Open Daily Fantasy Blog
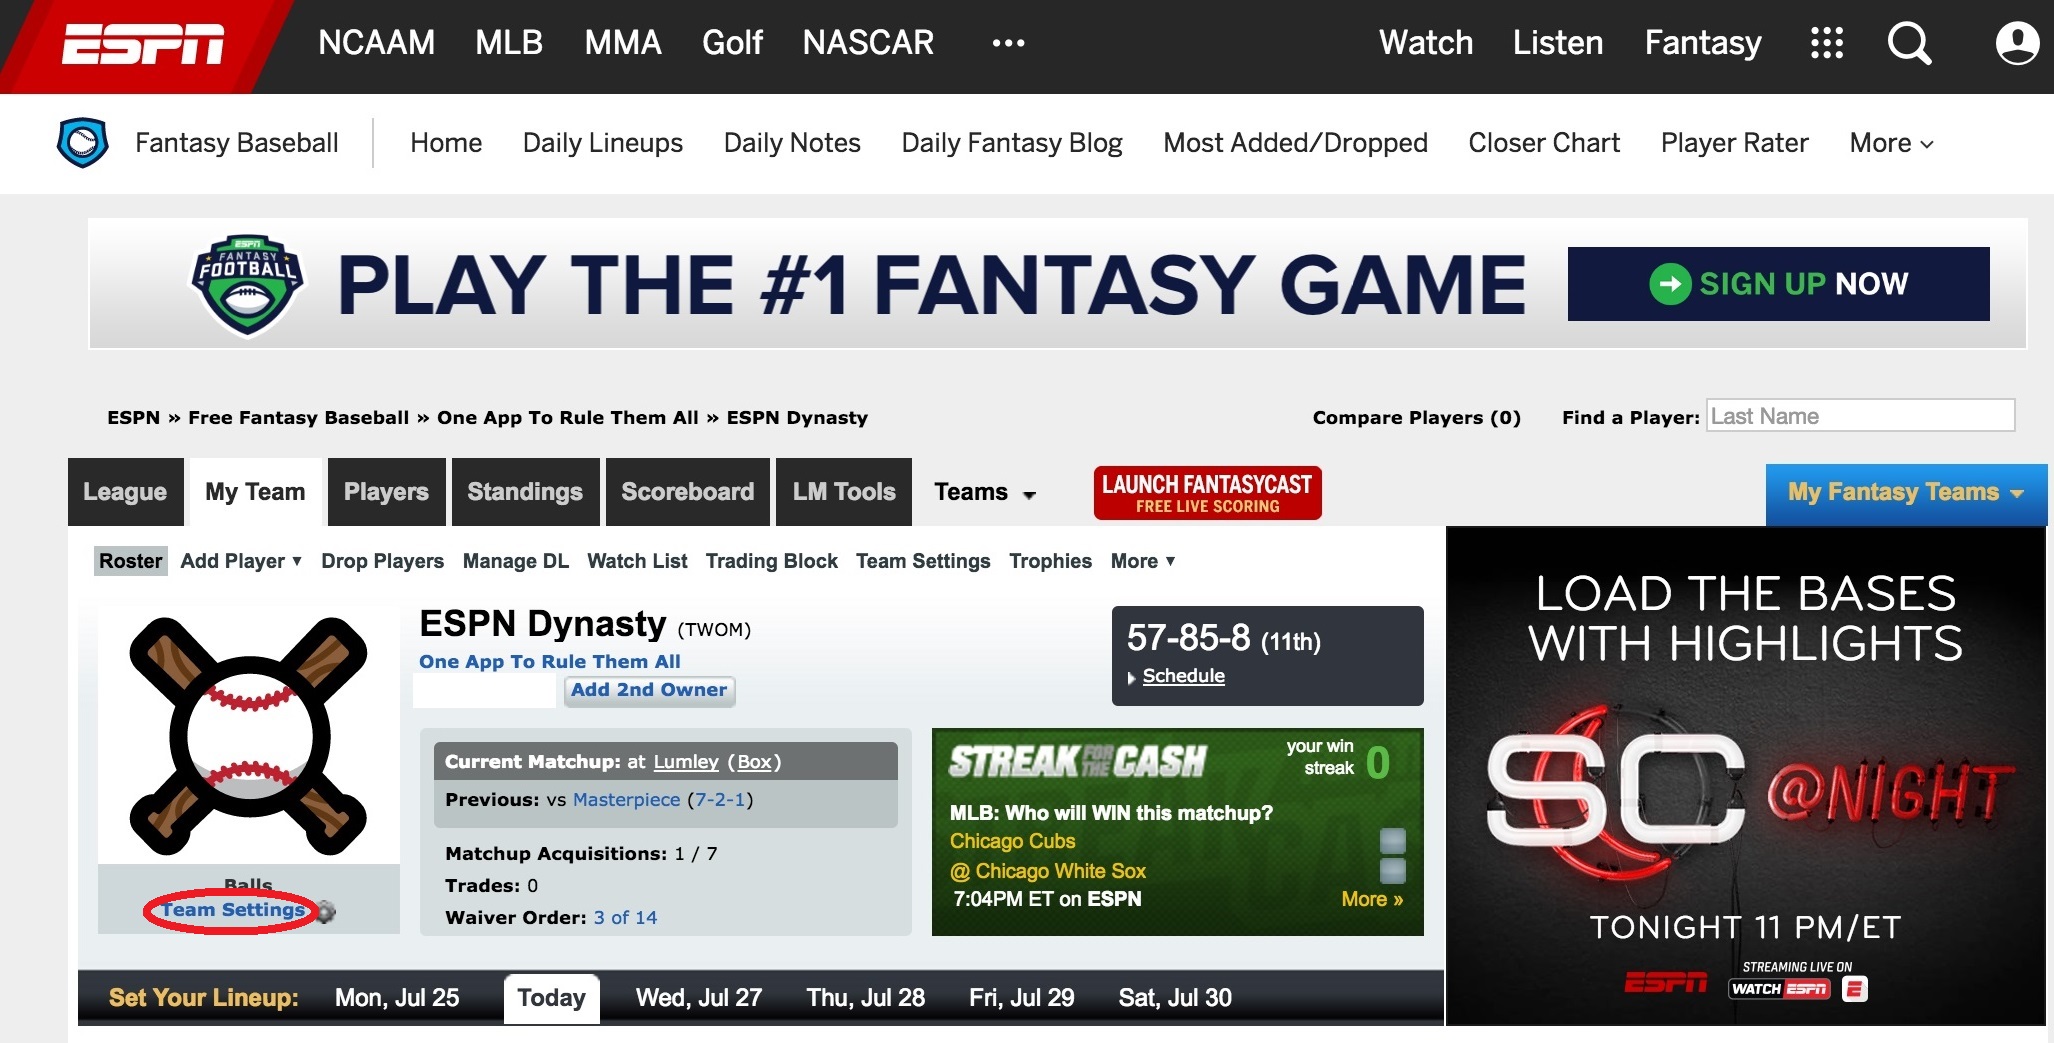The height and width of the screenshot is (1043, 2054). 1012,143
